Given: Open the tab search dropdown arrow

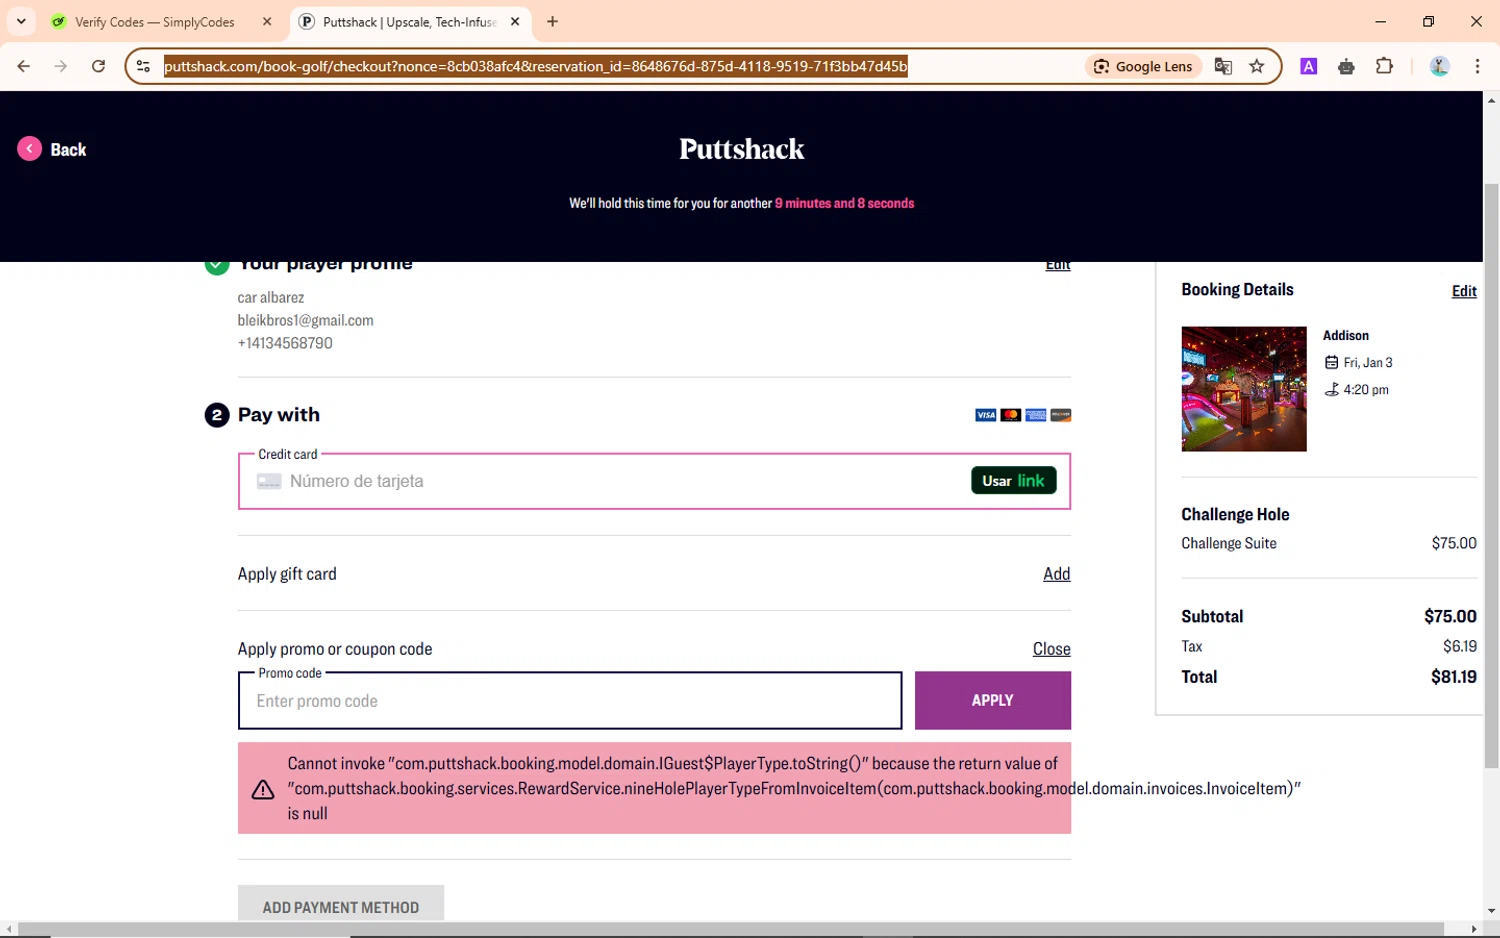Looking at the screenshot, I should [21, 21].
